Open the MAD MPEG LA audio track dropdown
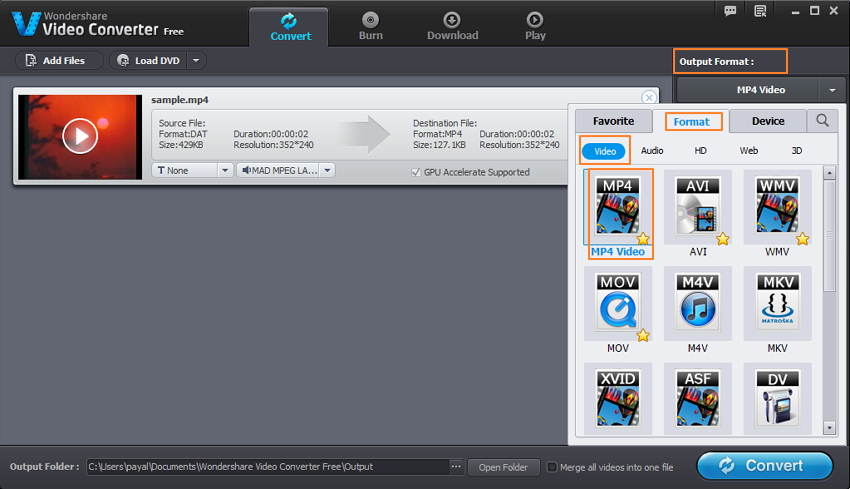 327,170
